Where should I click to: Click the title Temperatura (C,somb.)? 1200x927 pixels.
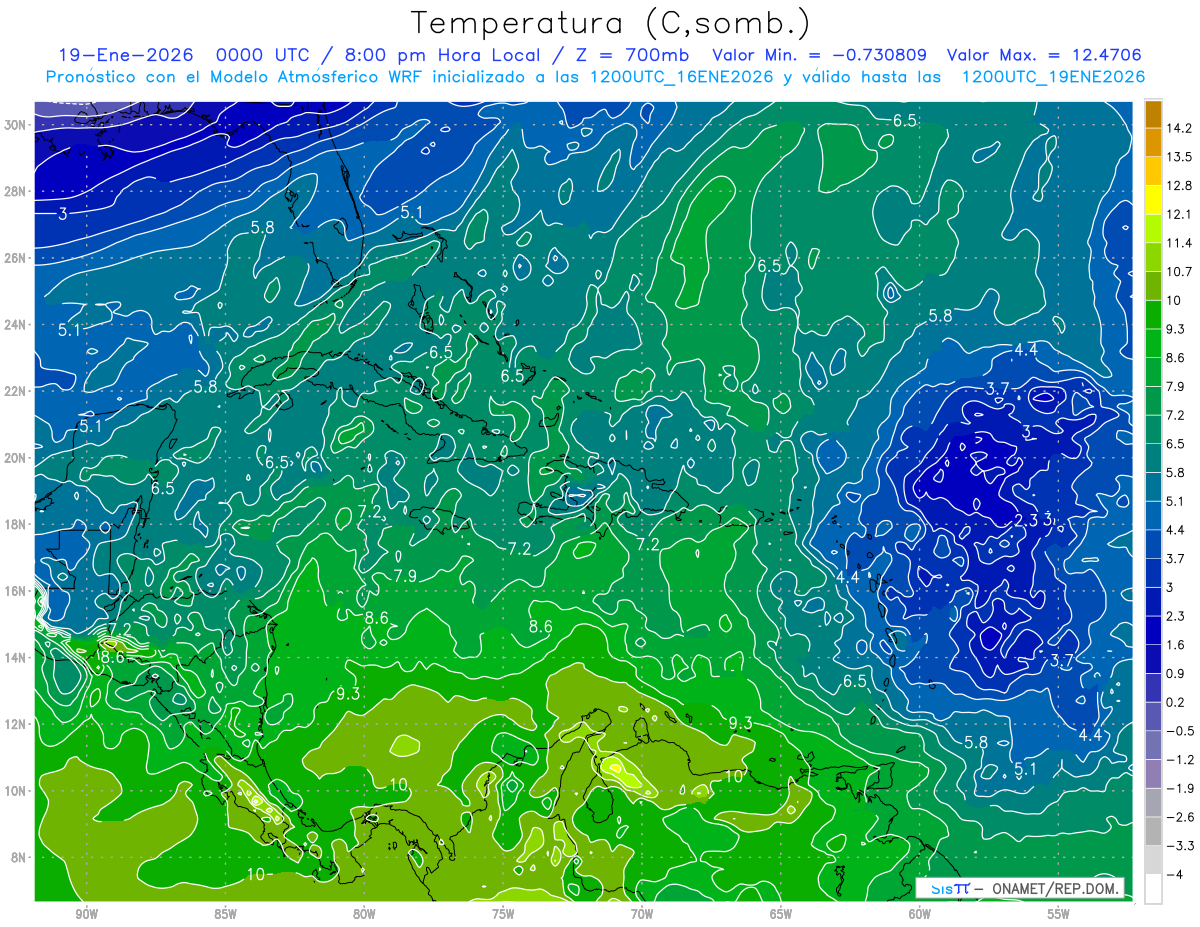point(611,22)
